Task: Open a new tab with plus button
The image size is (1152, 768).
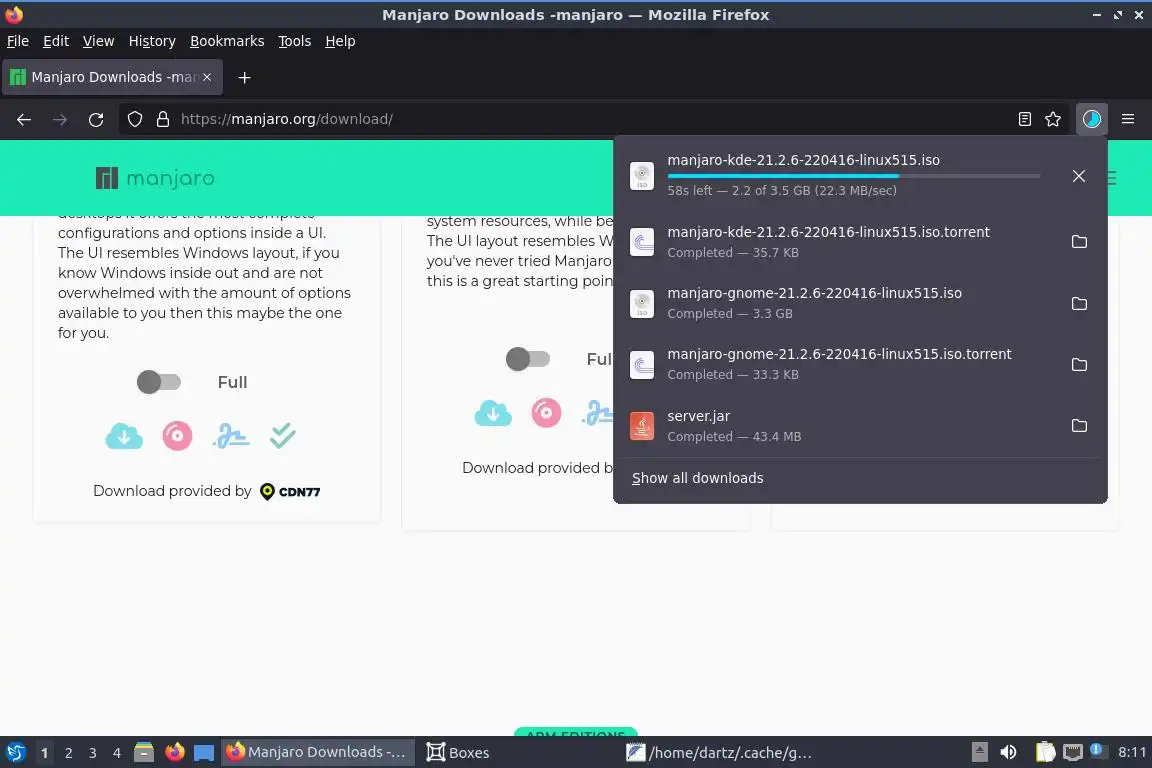Action: coord(245,77)
